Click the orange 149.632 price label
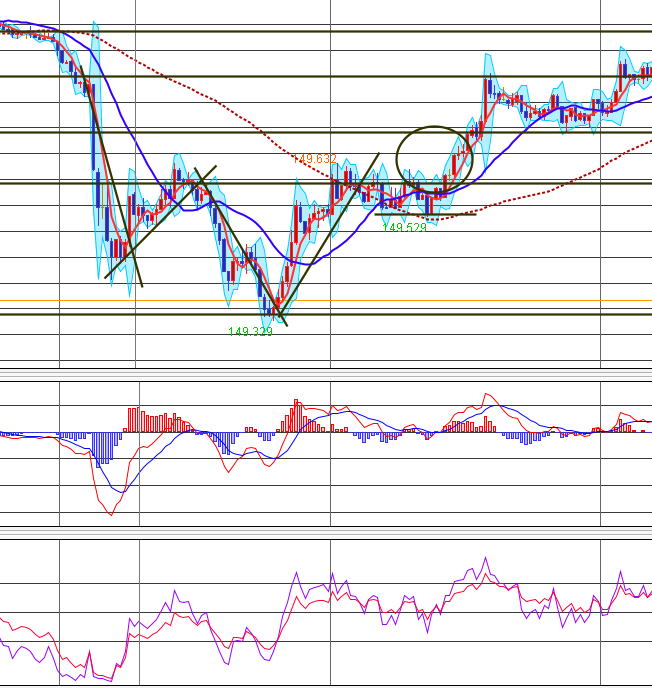Screen dimensions: 652x688 [x=314, y=159]
